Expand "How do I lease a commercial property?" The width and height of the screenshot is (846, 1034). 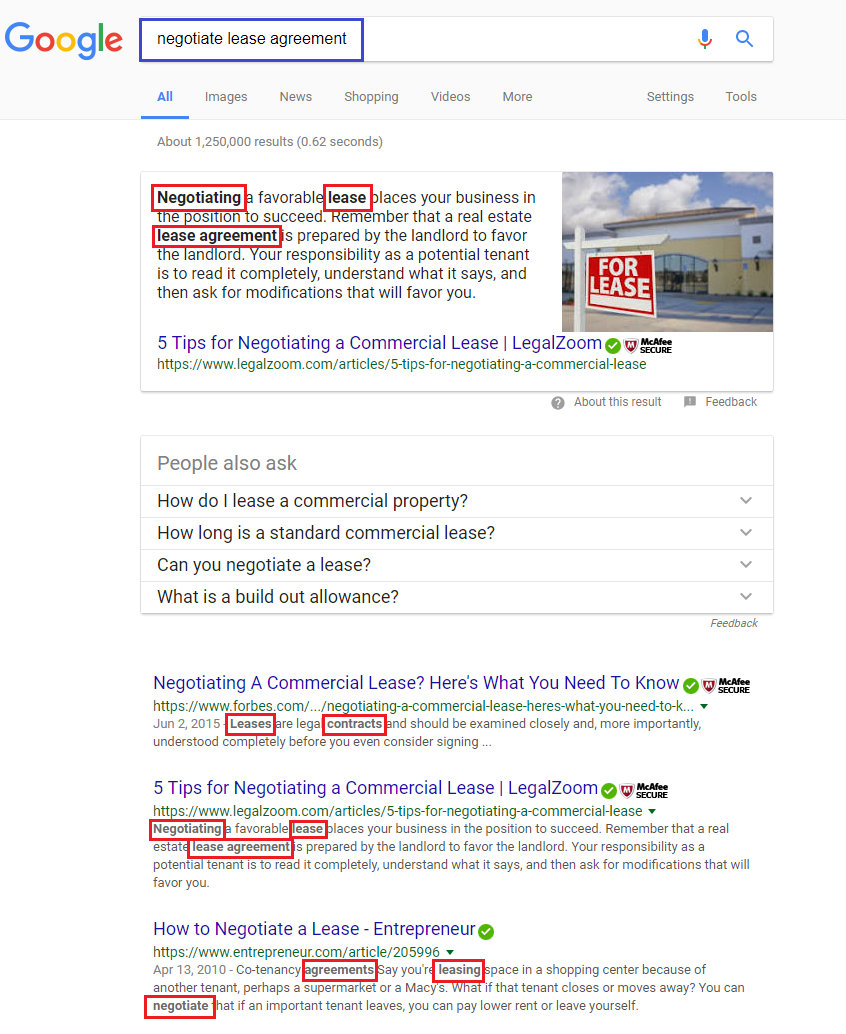pyautogui.click(x=745, y=501)
